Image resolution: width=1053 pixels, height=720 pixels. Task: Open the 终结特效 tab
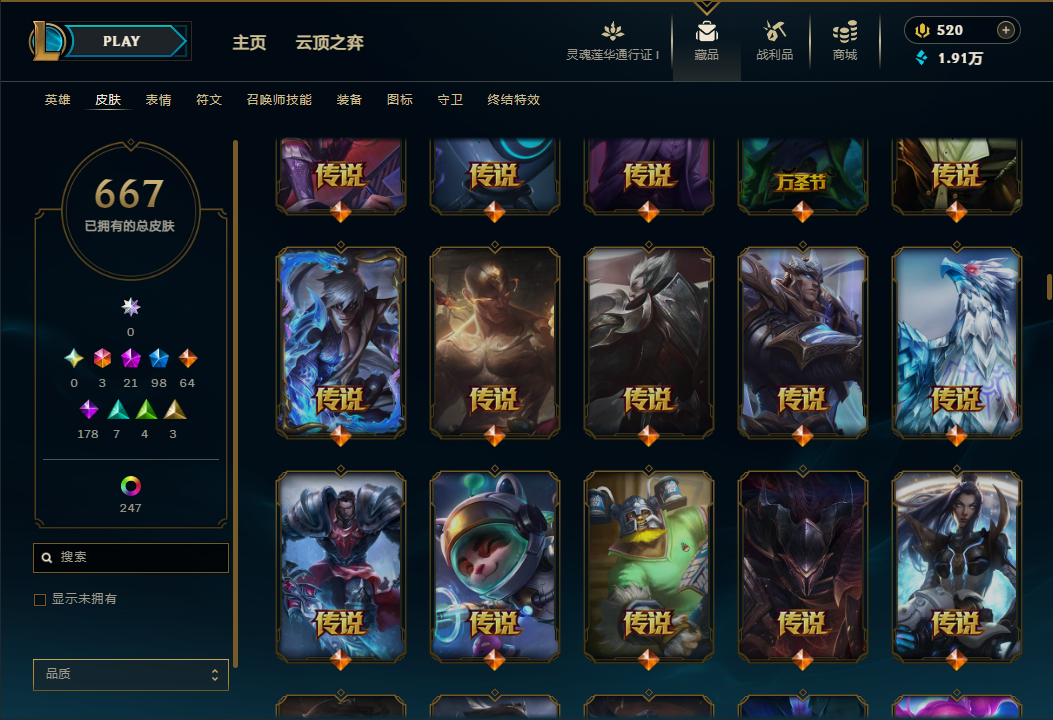(x=514, y=100)
